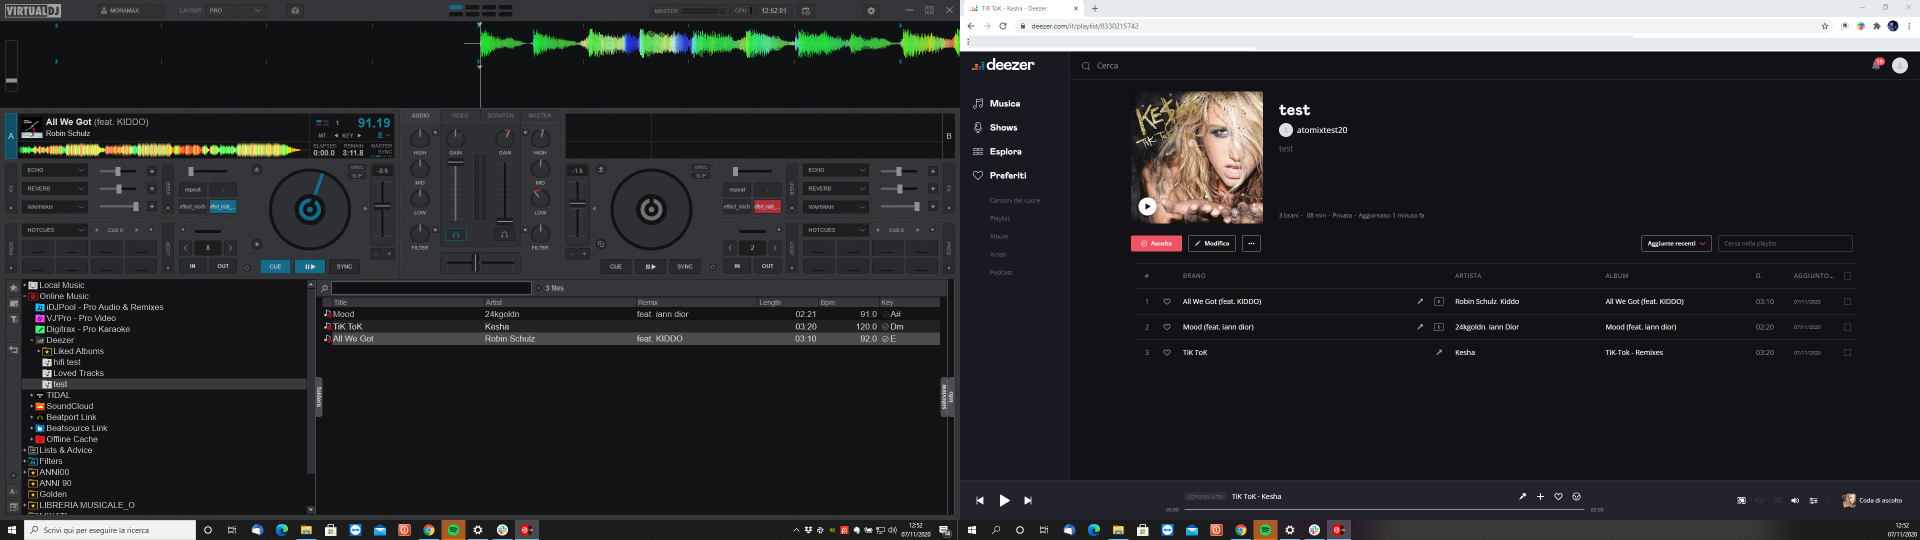Toggle SYNC on deck A

[x=344, y=267]
